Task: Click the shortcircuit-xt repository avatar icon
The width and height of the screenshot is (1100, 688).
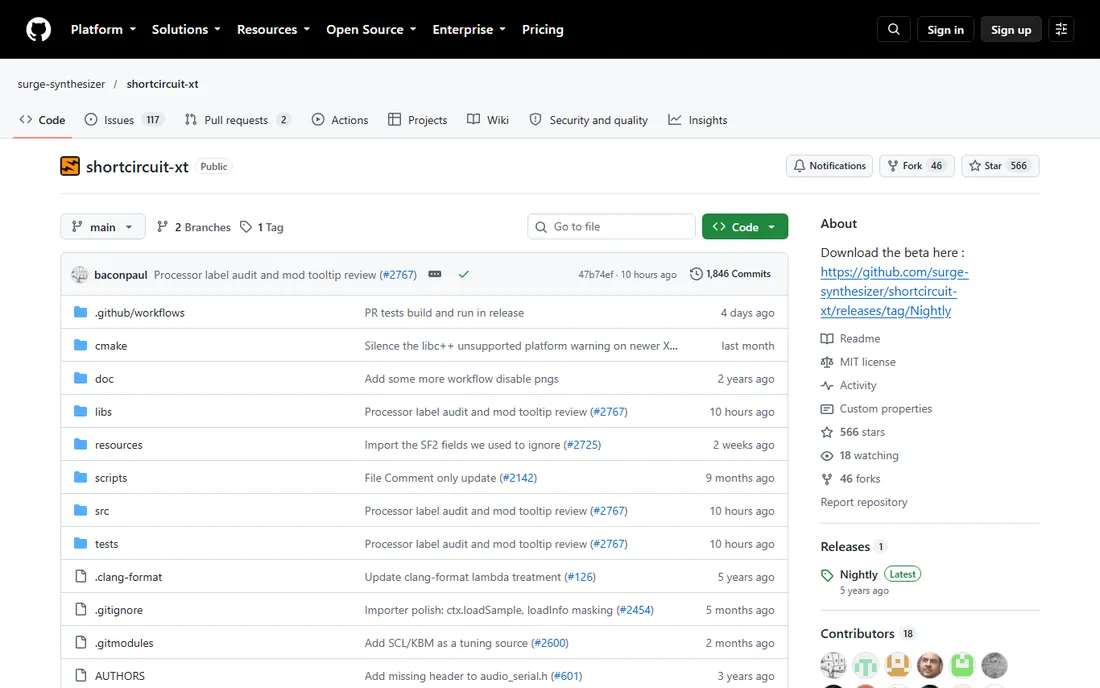Action: [x=69, y=166]
